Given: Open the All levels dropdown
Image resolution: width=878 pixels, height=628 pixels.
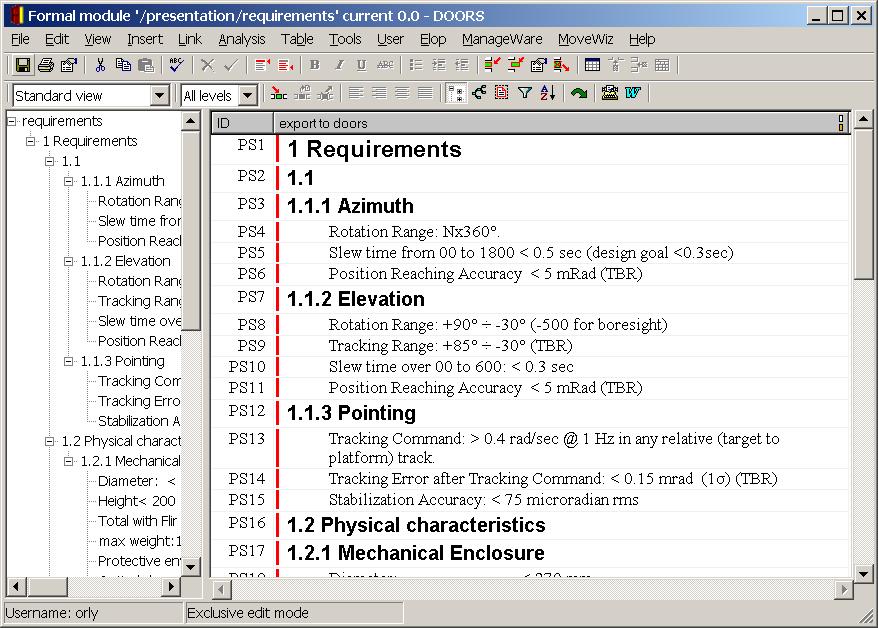Looking at the screenshot, I should point(247,96).
